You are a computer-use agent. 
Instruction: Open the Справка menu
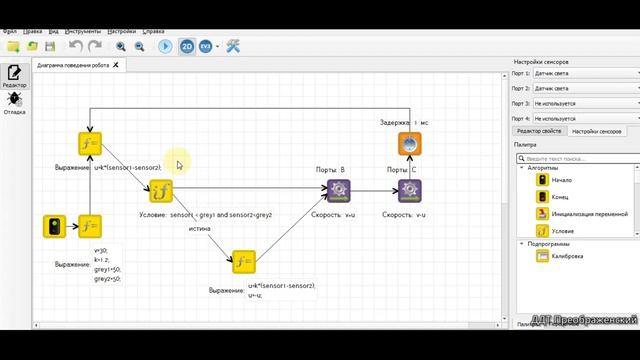click(153, 31)
